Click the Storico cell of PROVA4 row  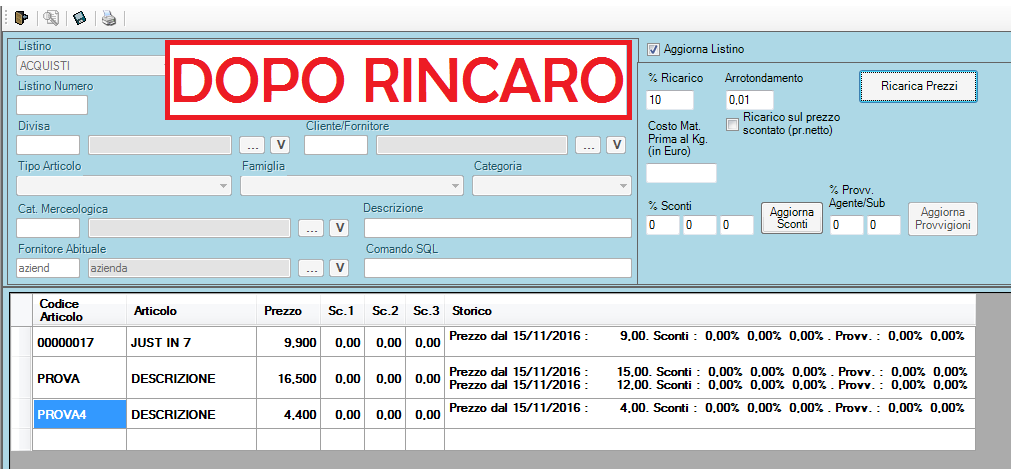710,414
